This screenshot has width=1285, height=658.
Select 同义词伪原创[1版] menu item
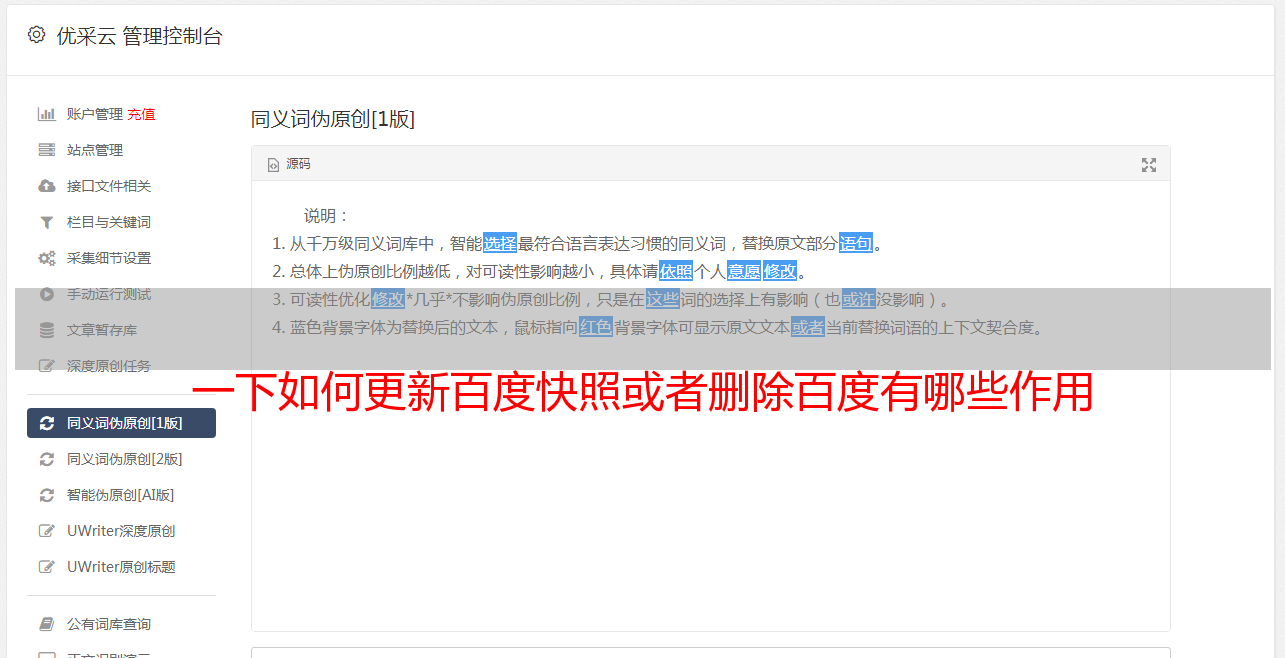pyautogui.click(x=121, y=423)
